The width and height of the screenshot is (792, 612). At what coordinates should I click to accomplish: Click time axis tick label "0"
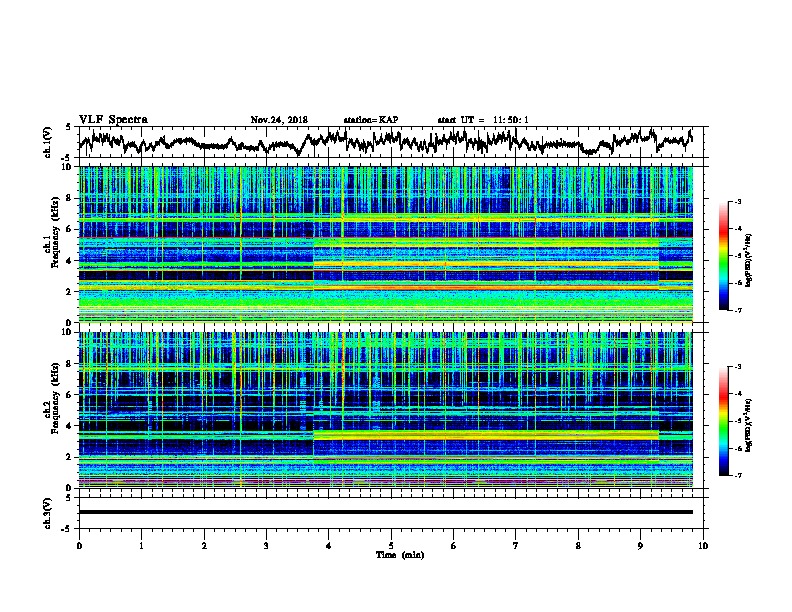click(x=79, y=546)
